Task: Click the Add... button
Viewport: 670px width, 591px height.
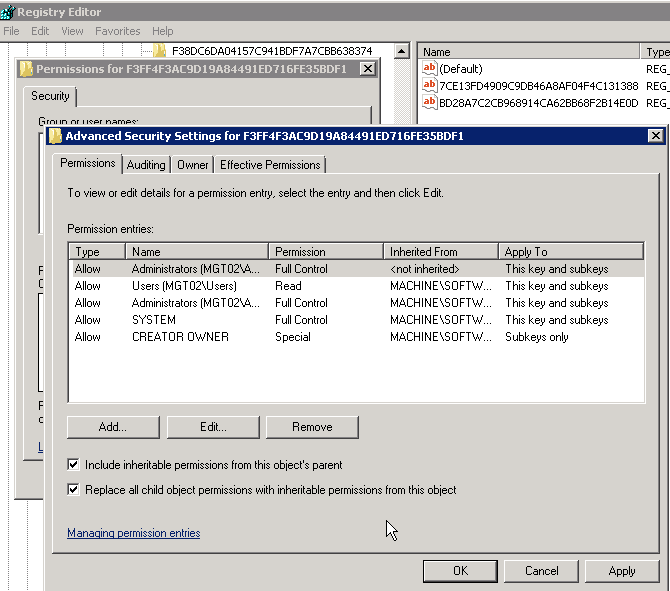Action: [x=113, y=427]
